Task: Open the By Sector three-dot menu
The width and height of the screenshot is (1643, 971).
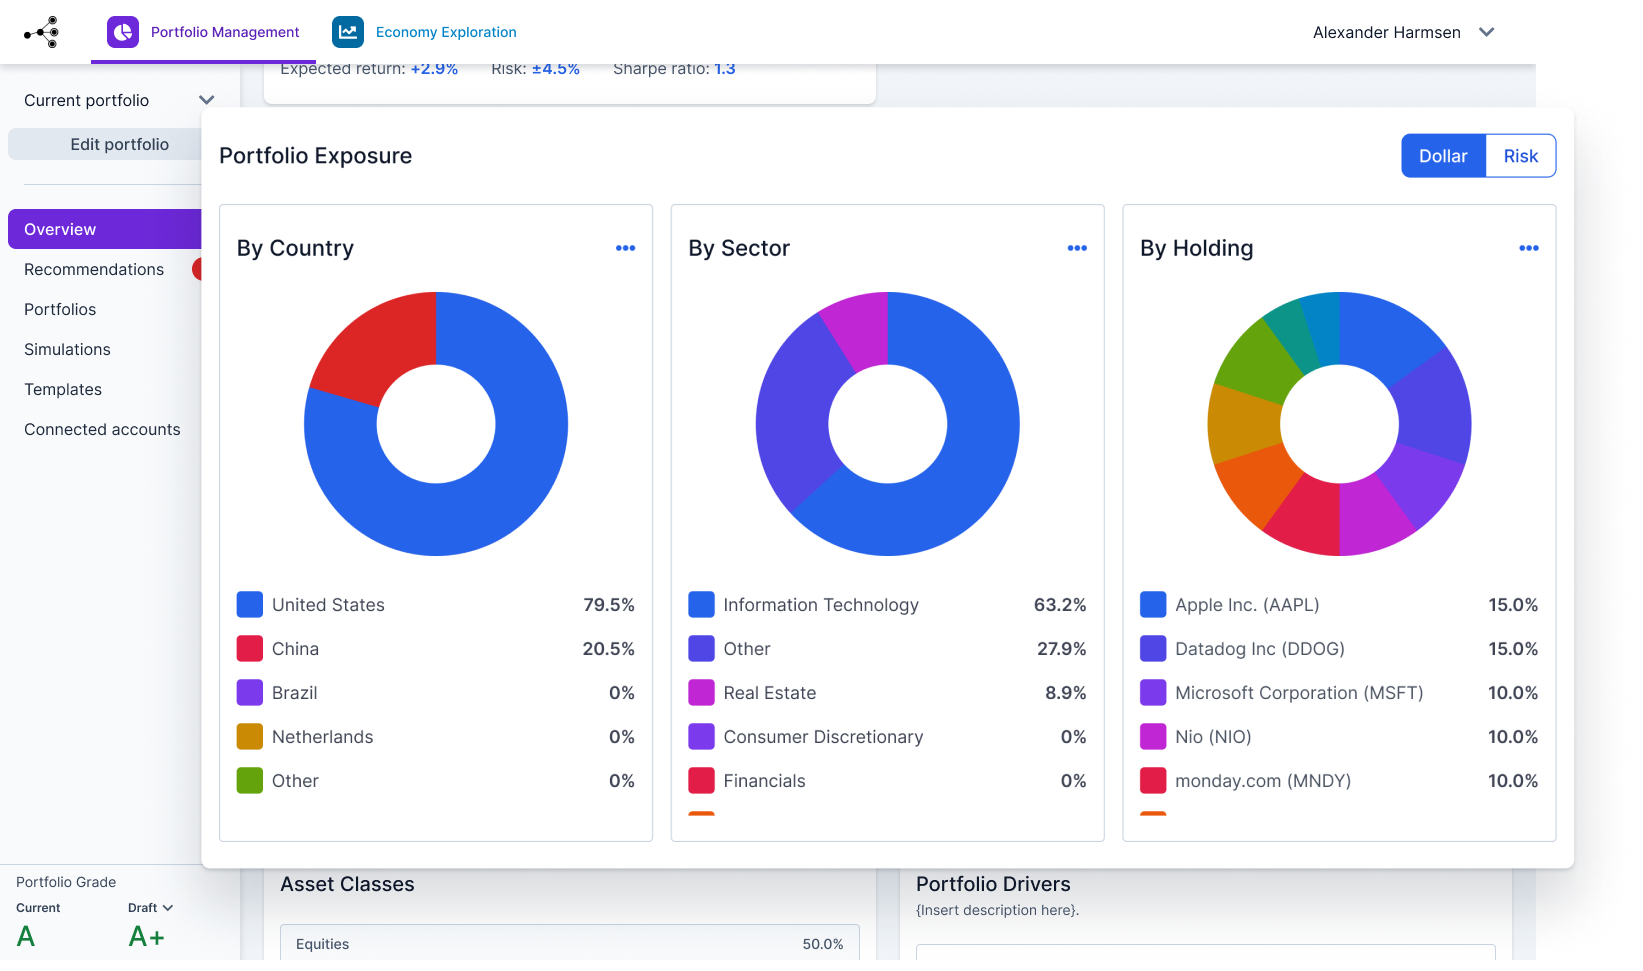Action: pyautogui.click(x=1077, y=248)
